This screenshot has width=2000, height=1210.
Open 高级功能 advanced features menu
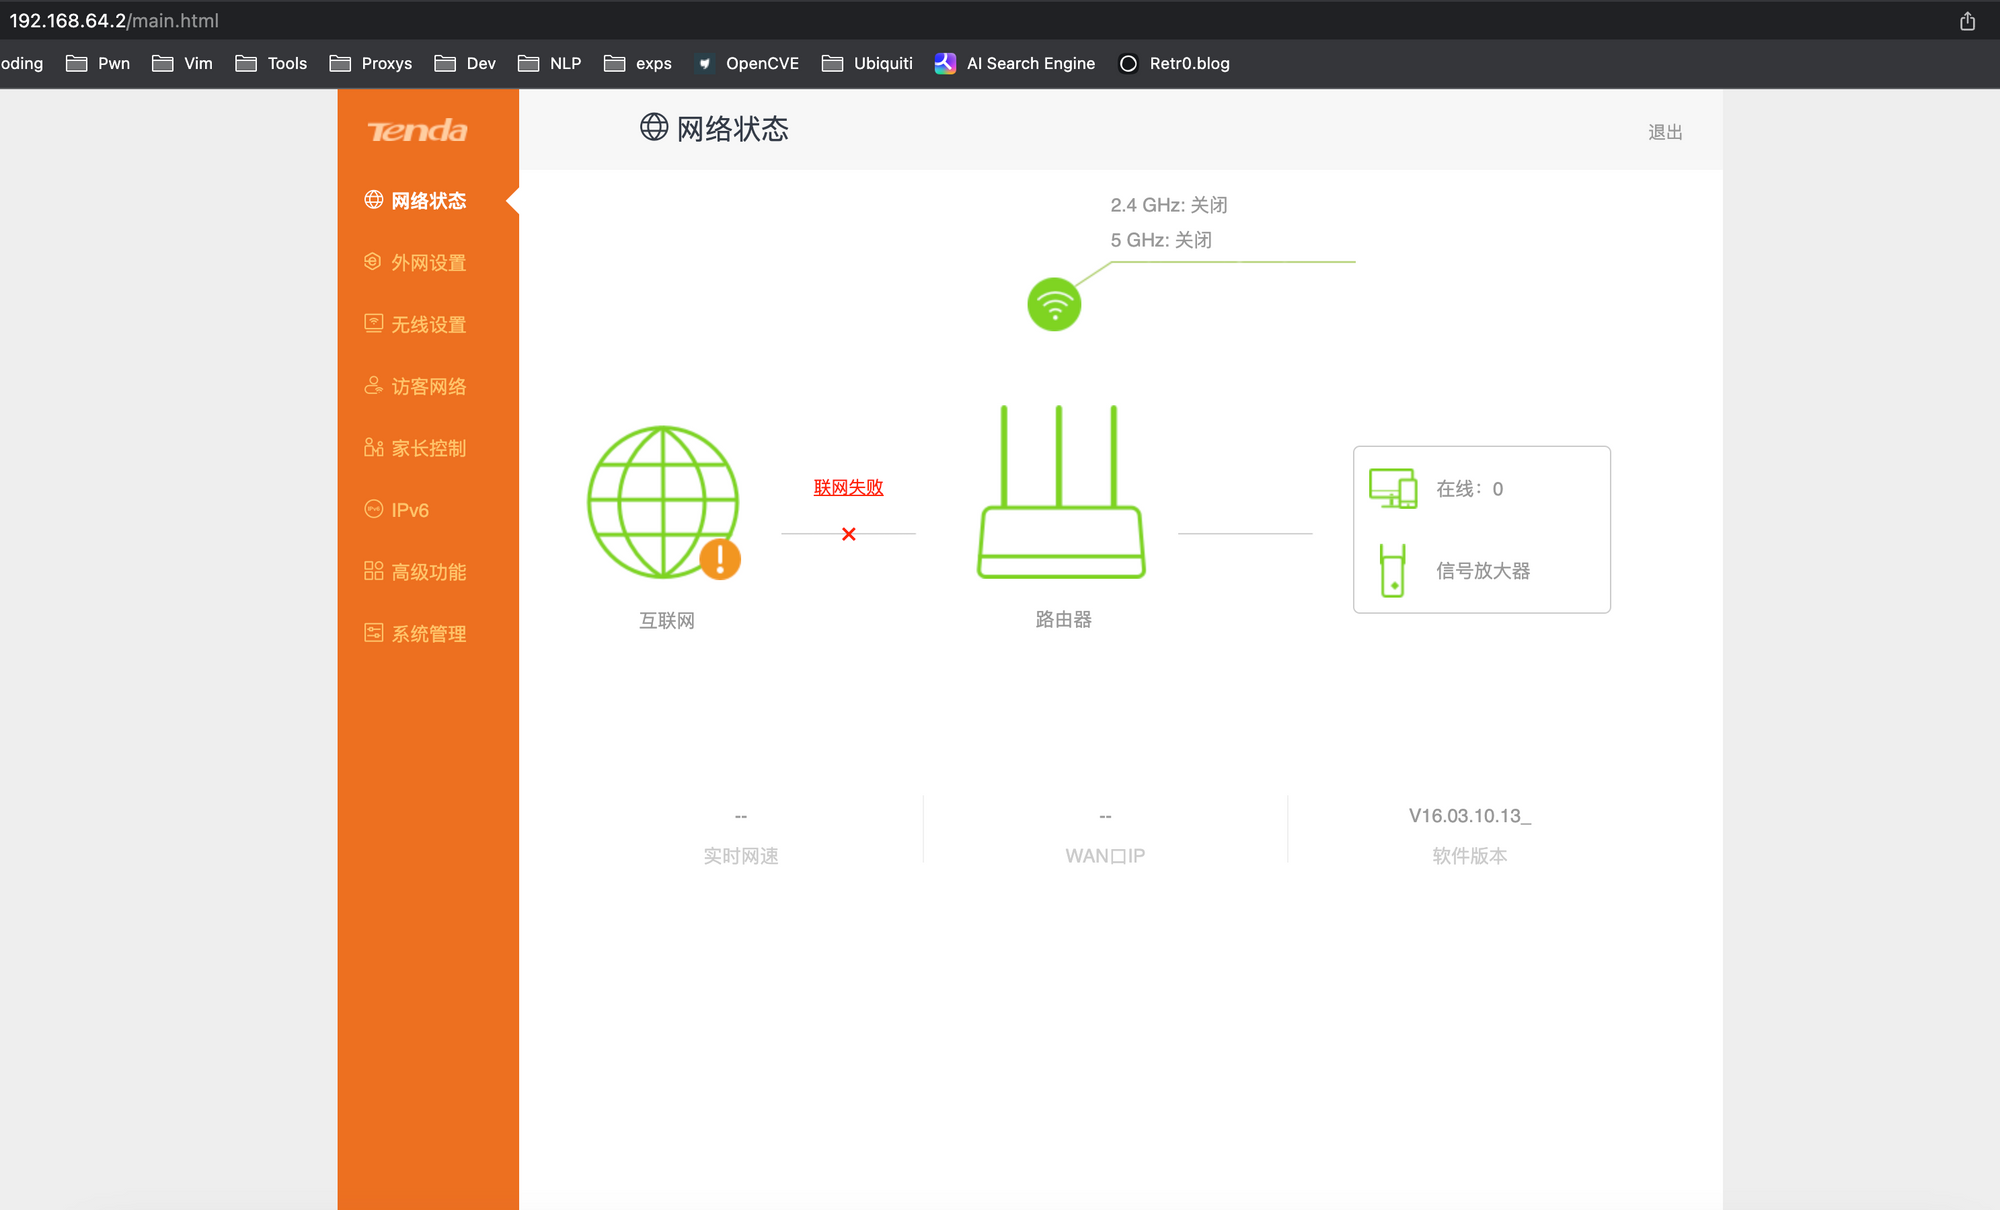(x=428, y=572)
